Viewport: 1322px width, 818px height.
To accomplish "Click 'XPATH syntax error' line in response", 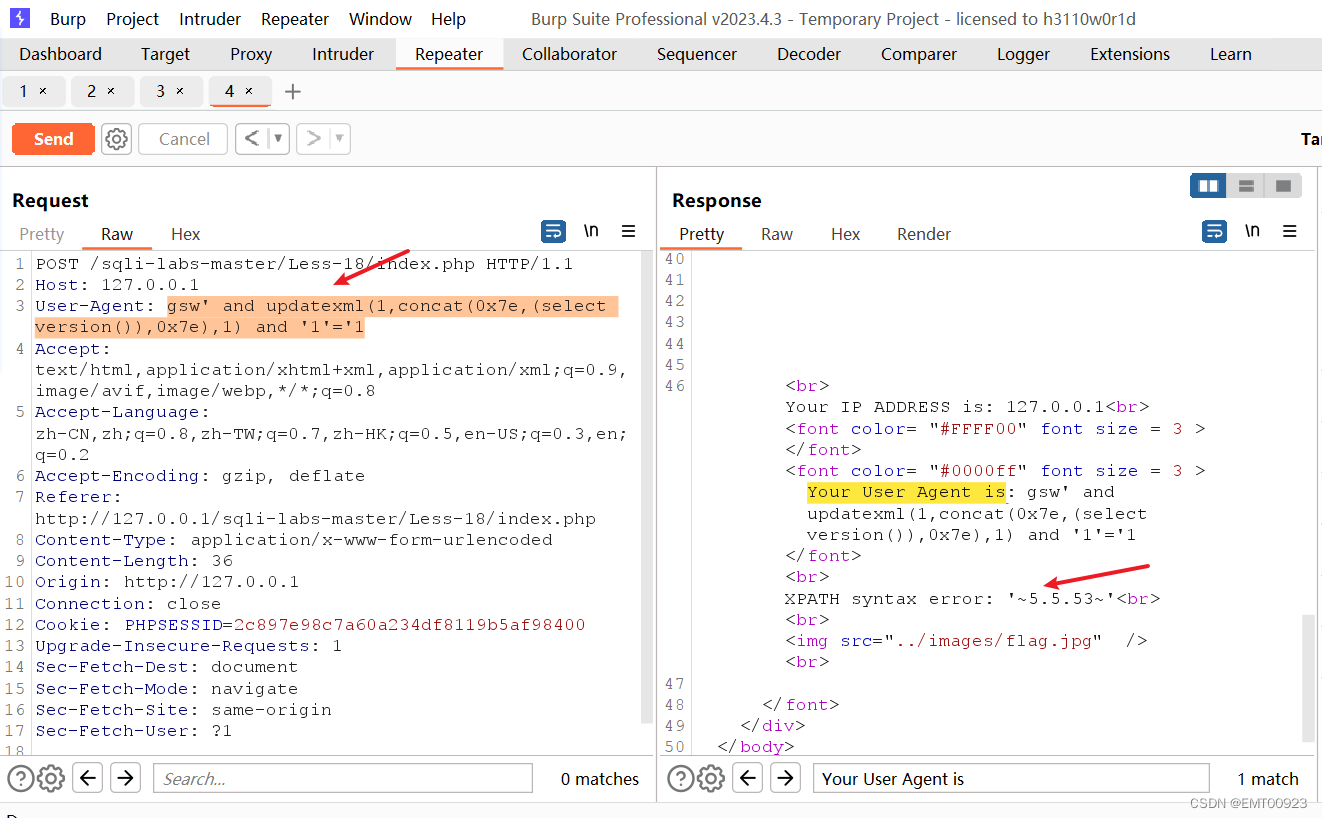I will [x=972, y=599].
